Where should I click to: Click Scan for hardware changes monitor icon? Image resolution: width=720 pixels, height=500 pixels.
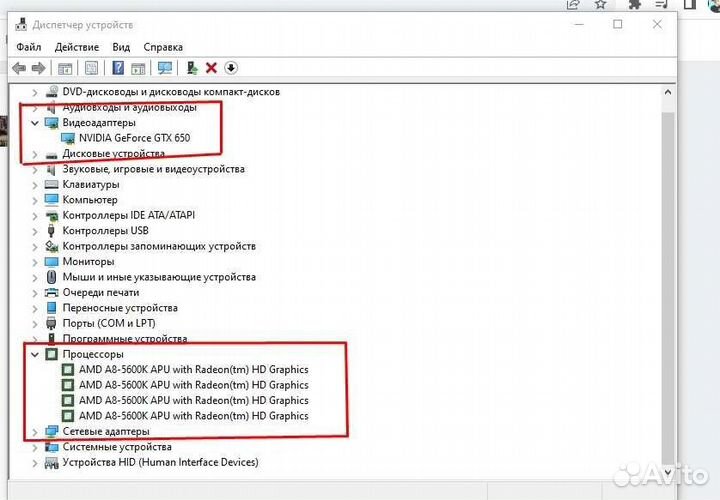[165, 68]
